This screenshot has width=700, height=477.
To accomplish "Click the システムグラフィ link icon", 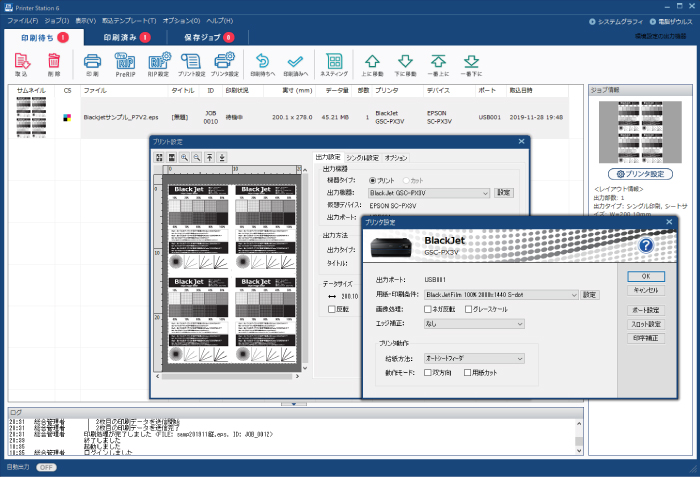I will coord(592,21).
